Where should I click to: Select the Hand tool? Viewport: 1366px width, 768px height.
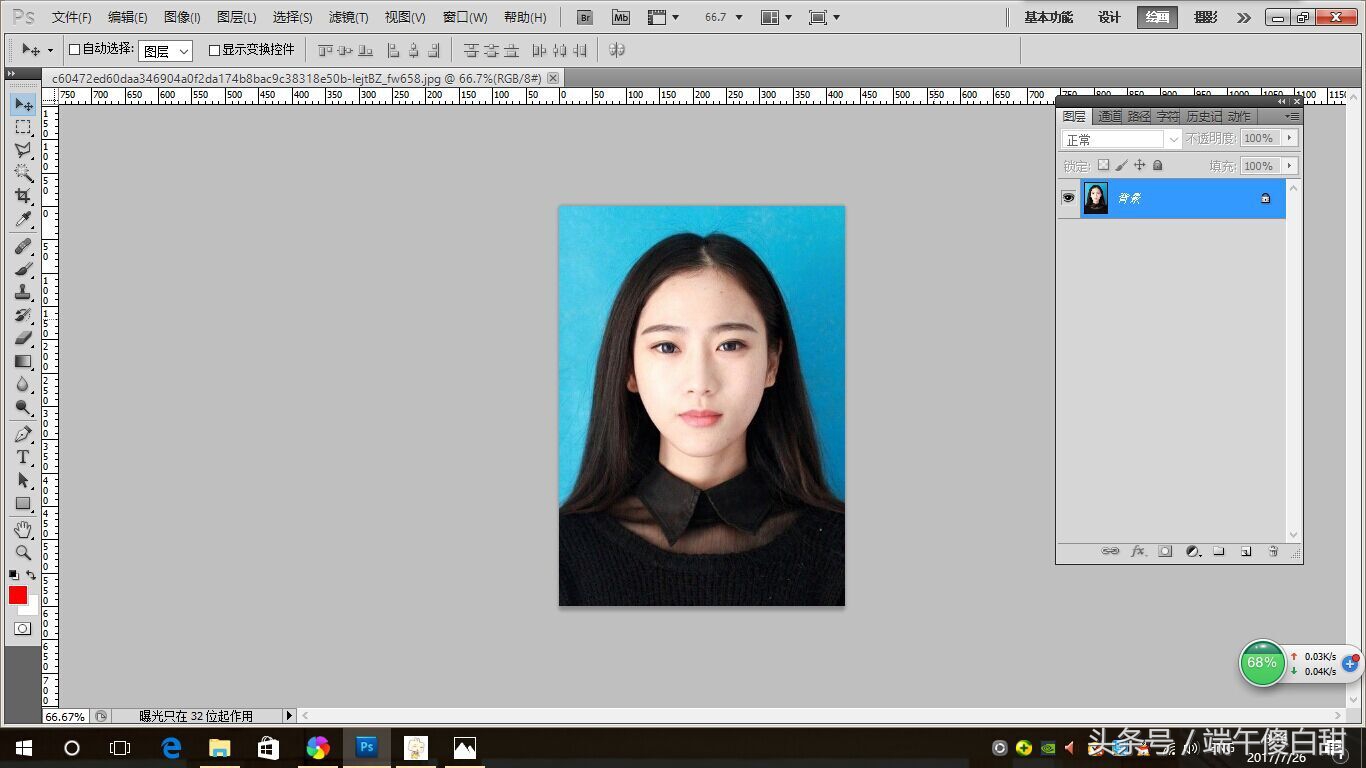pyautogui.click(x=23, y=529)
